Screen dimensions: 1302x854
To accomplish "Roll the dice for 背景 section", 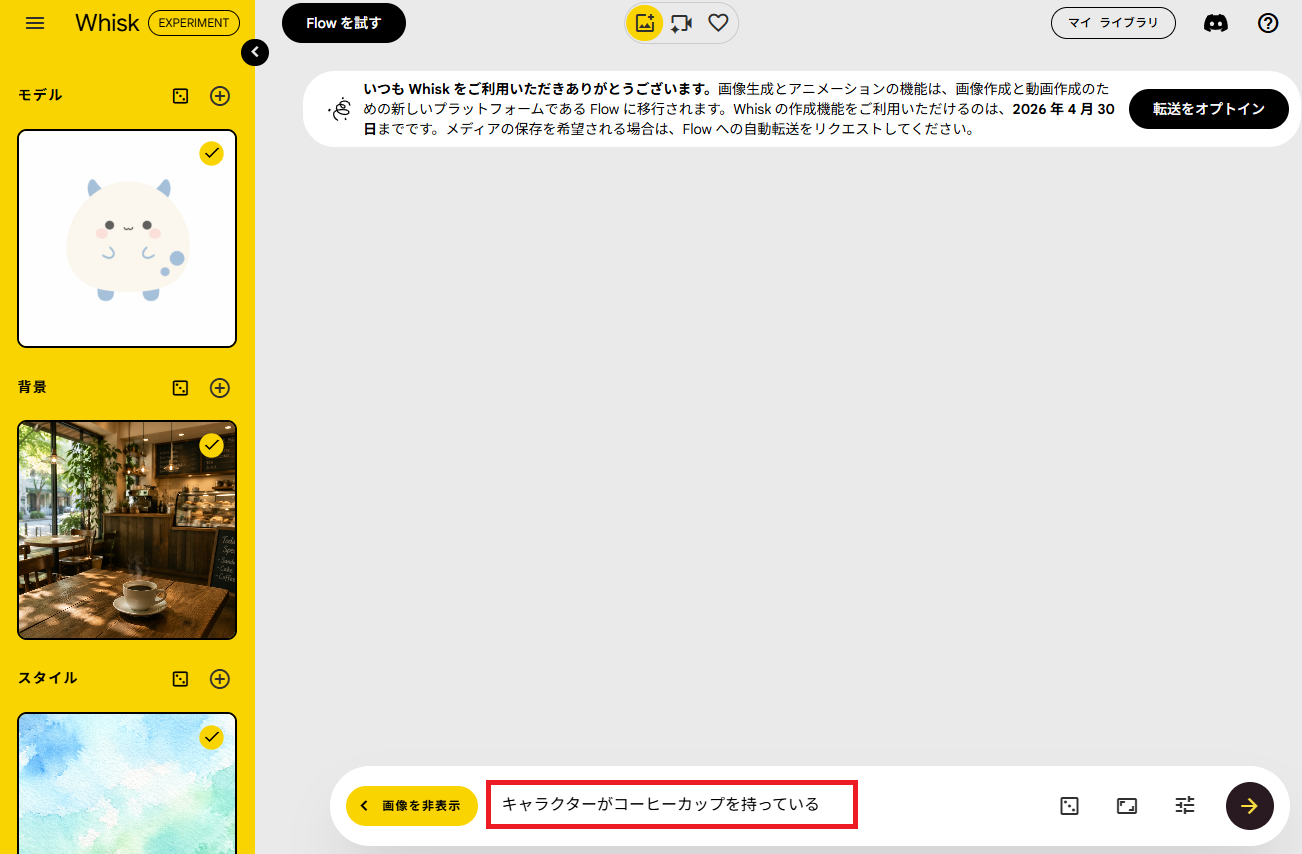I will [180, 388].
